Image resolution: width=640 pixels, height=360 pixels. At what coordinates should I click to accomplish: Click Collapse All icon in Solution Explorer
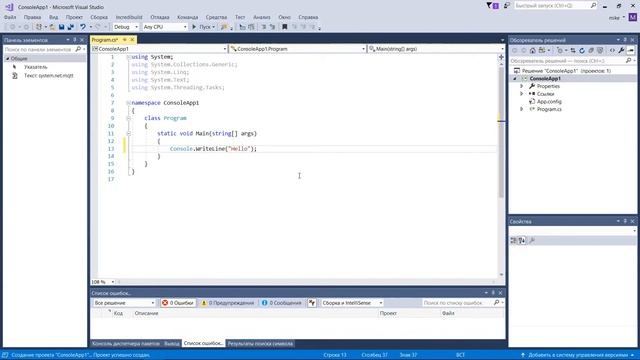(x=591, y=51)
